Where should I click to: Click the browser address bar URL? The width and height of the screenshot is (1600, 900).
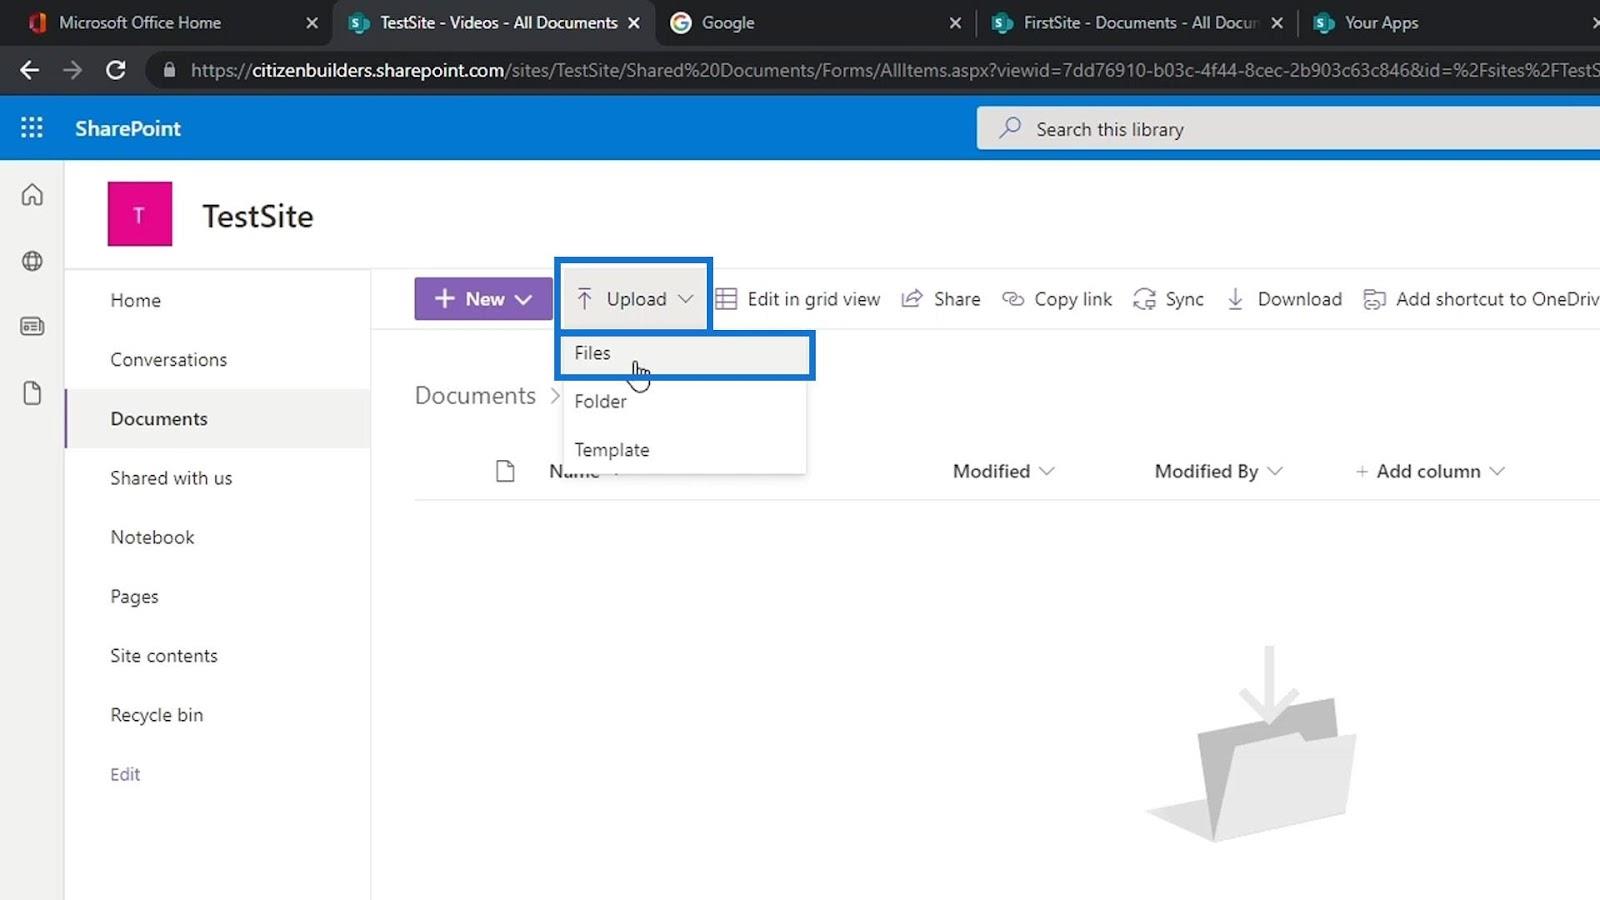(x=895, y=70)
